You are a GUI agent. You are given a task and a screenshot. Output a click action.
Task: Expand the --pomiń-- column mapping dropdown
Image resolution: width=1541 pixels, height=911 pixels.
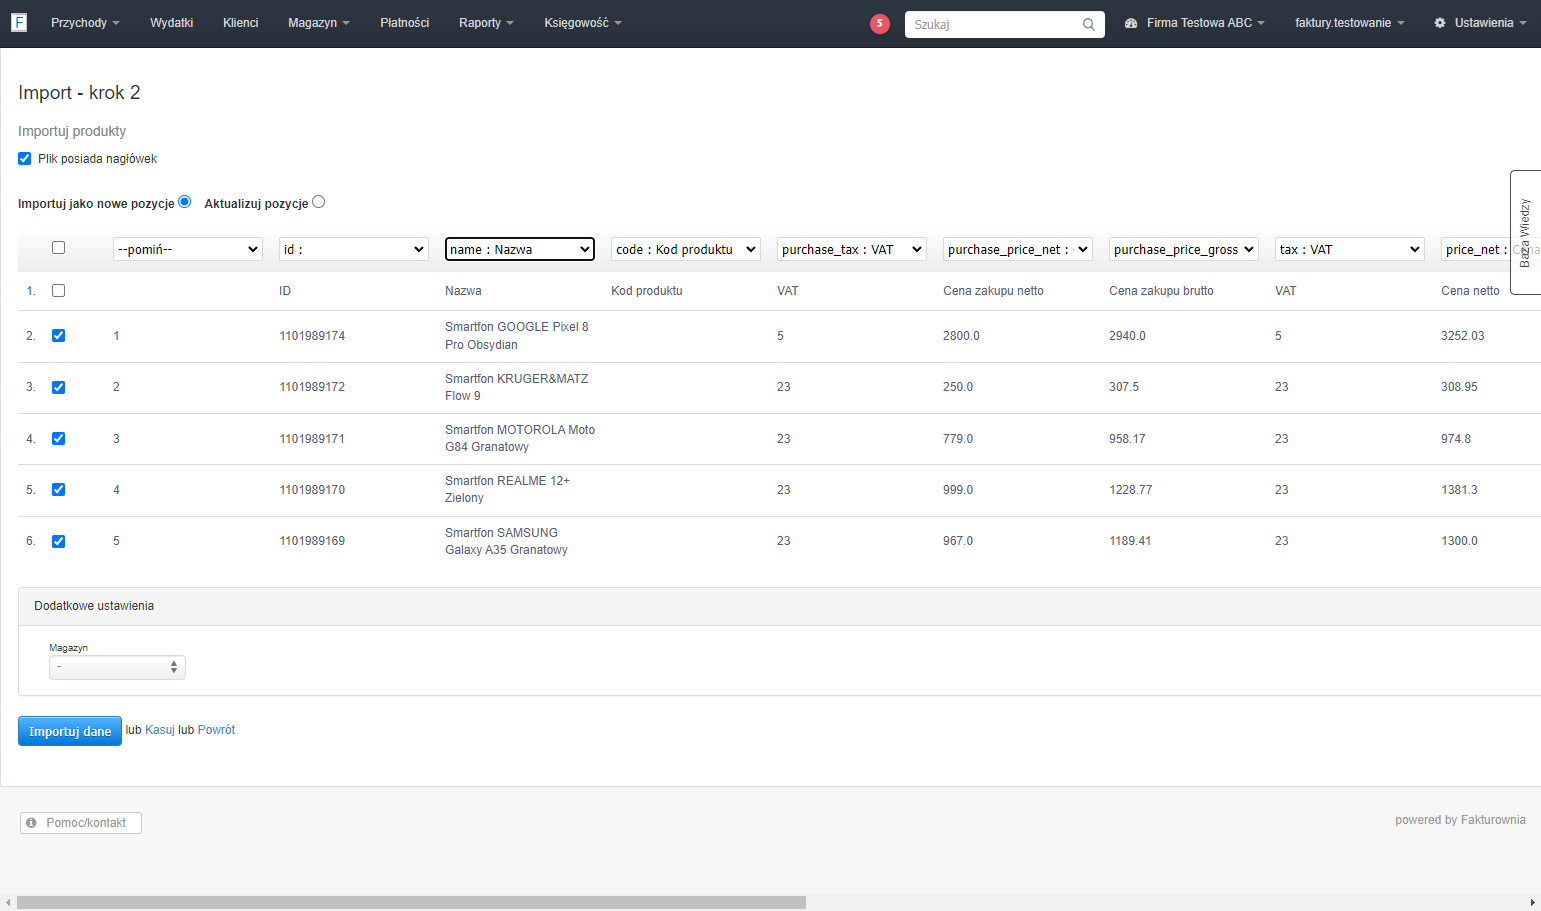point(188,249)
